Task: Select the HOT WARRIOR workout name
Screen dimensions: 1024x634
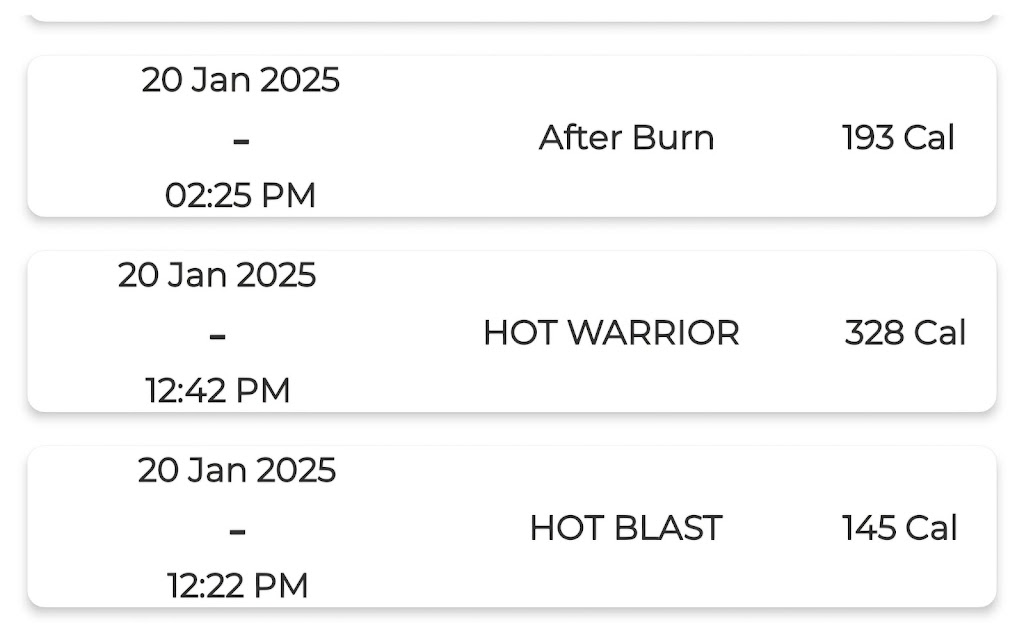Action: pos(611,332)
